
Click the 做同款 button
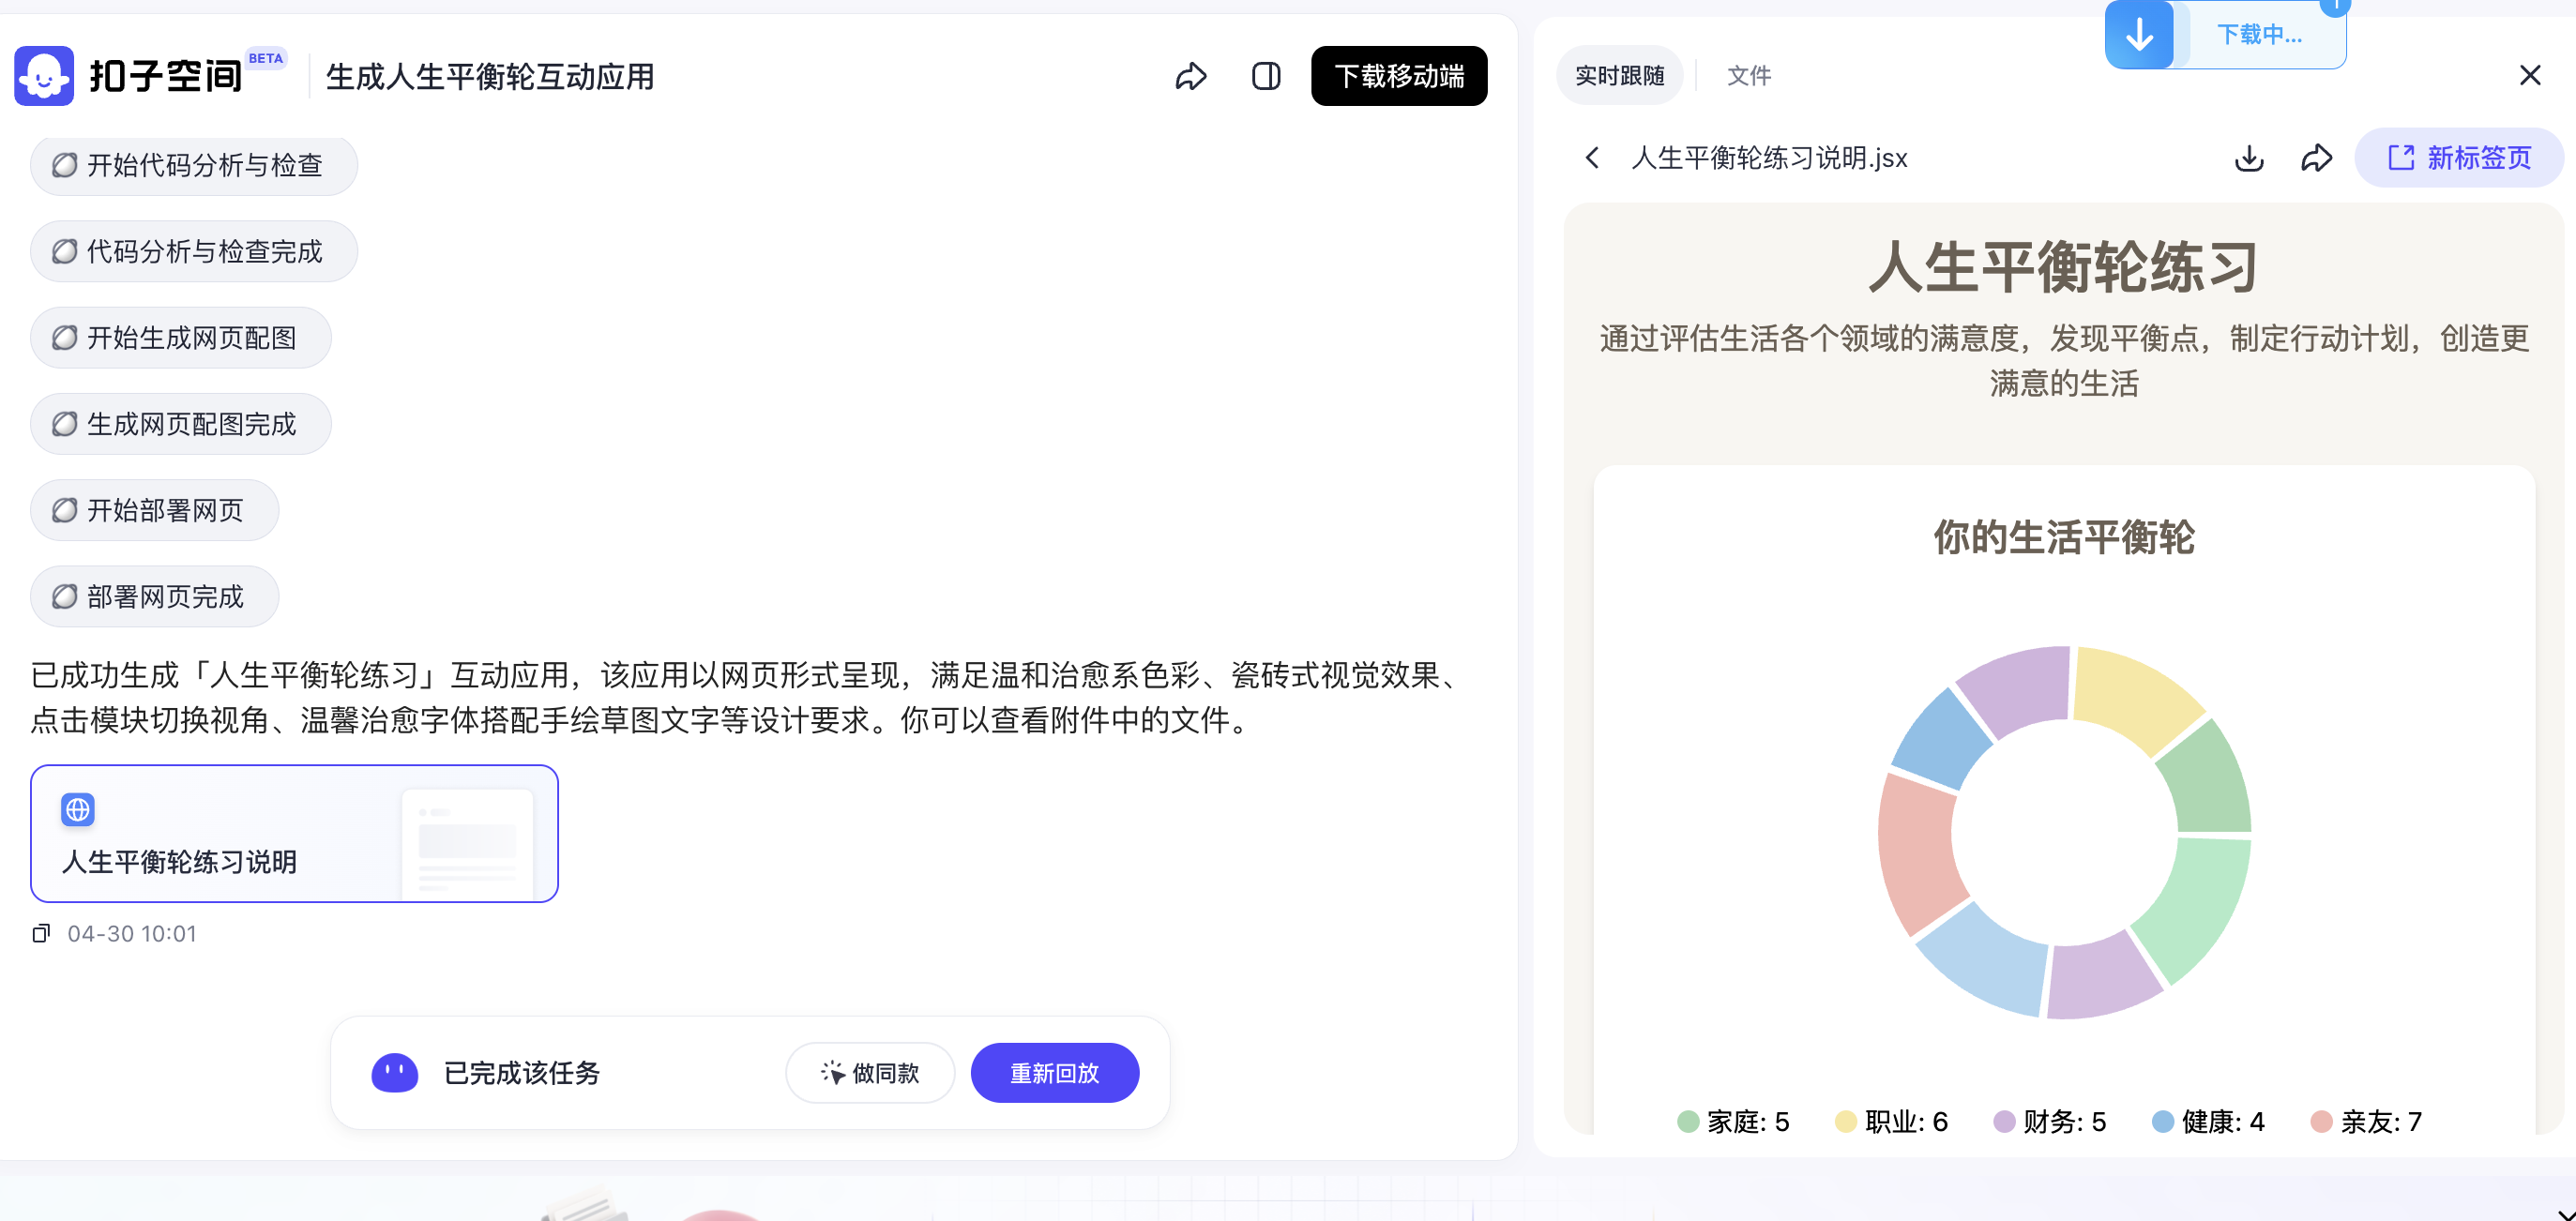click(x=870, y=1073)
